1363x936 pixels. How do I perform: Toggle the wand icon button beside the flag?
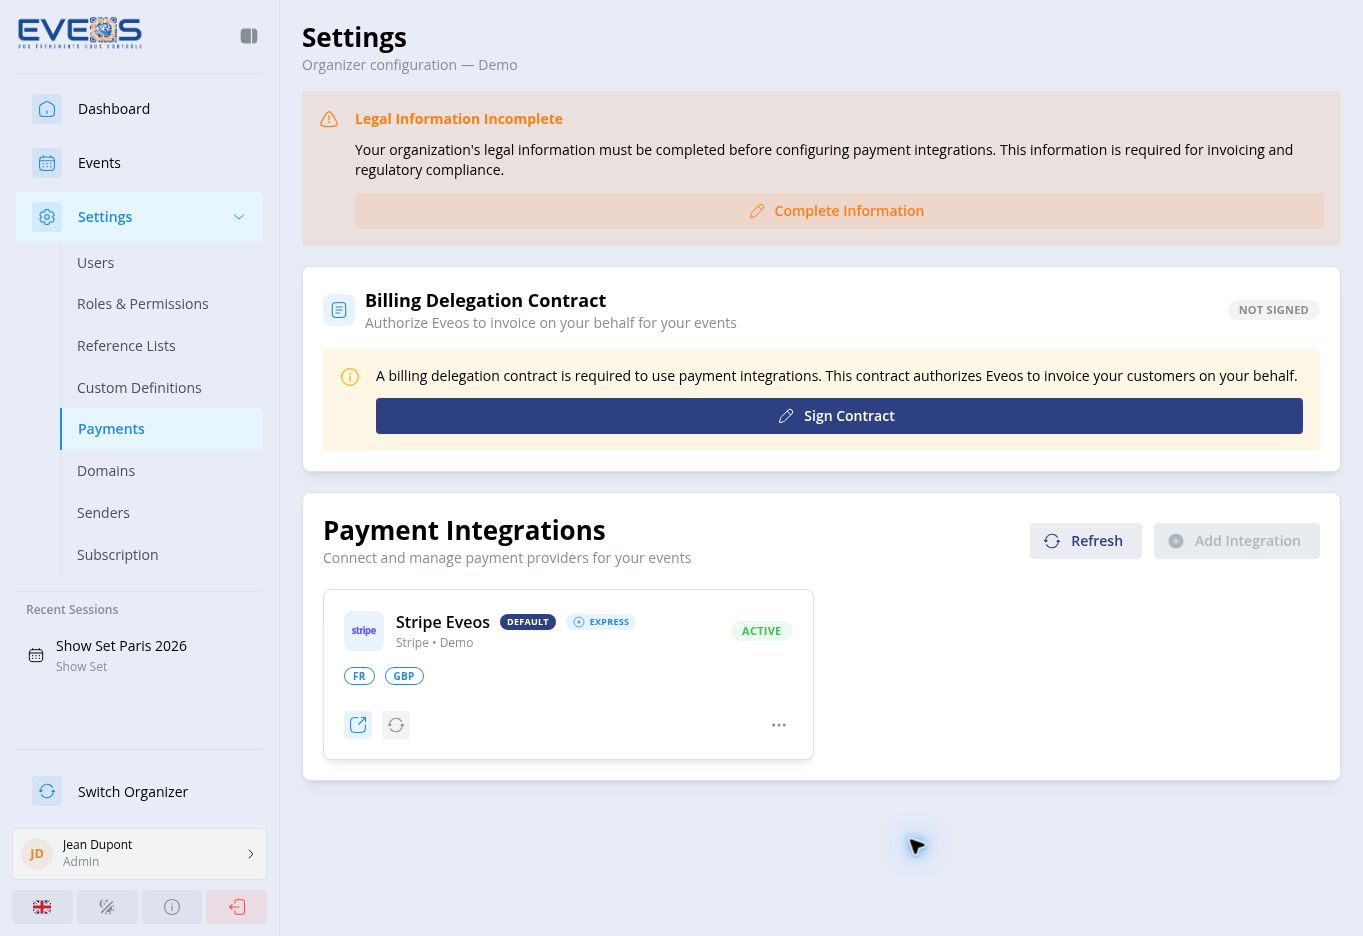pyautogui.click(x=107, y=907)
